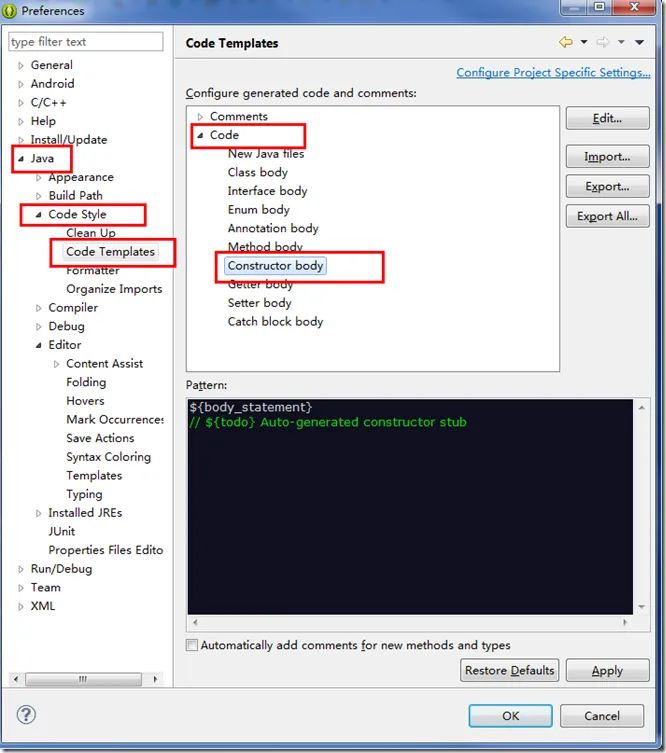Dismiss dialog with Cancel button
The width and height of the screenshot is (666, 753).
(602, 716)
